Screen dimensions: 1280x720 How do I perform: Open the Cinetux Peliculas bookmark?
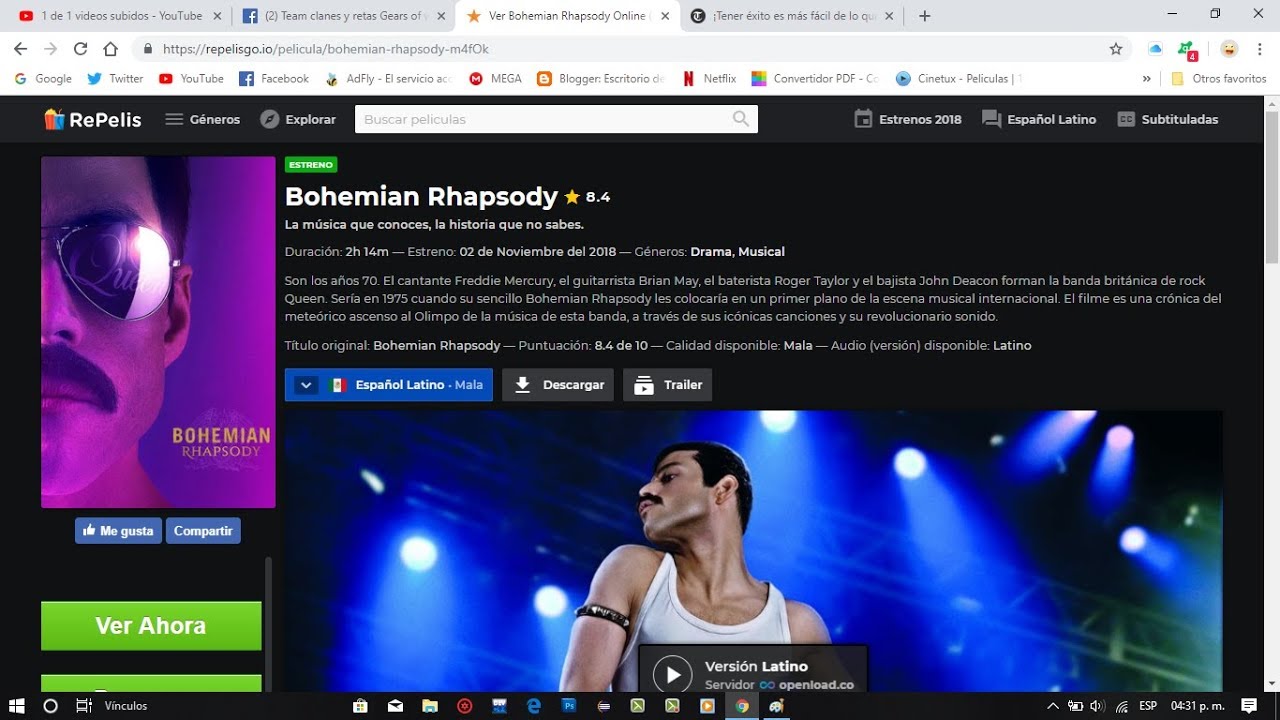click(x=959, y=78)
